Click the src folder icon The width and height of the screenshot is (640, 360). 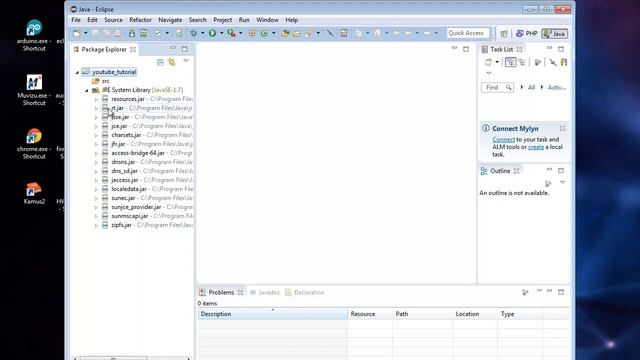96,81
